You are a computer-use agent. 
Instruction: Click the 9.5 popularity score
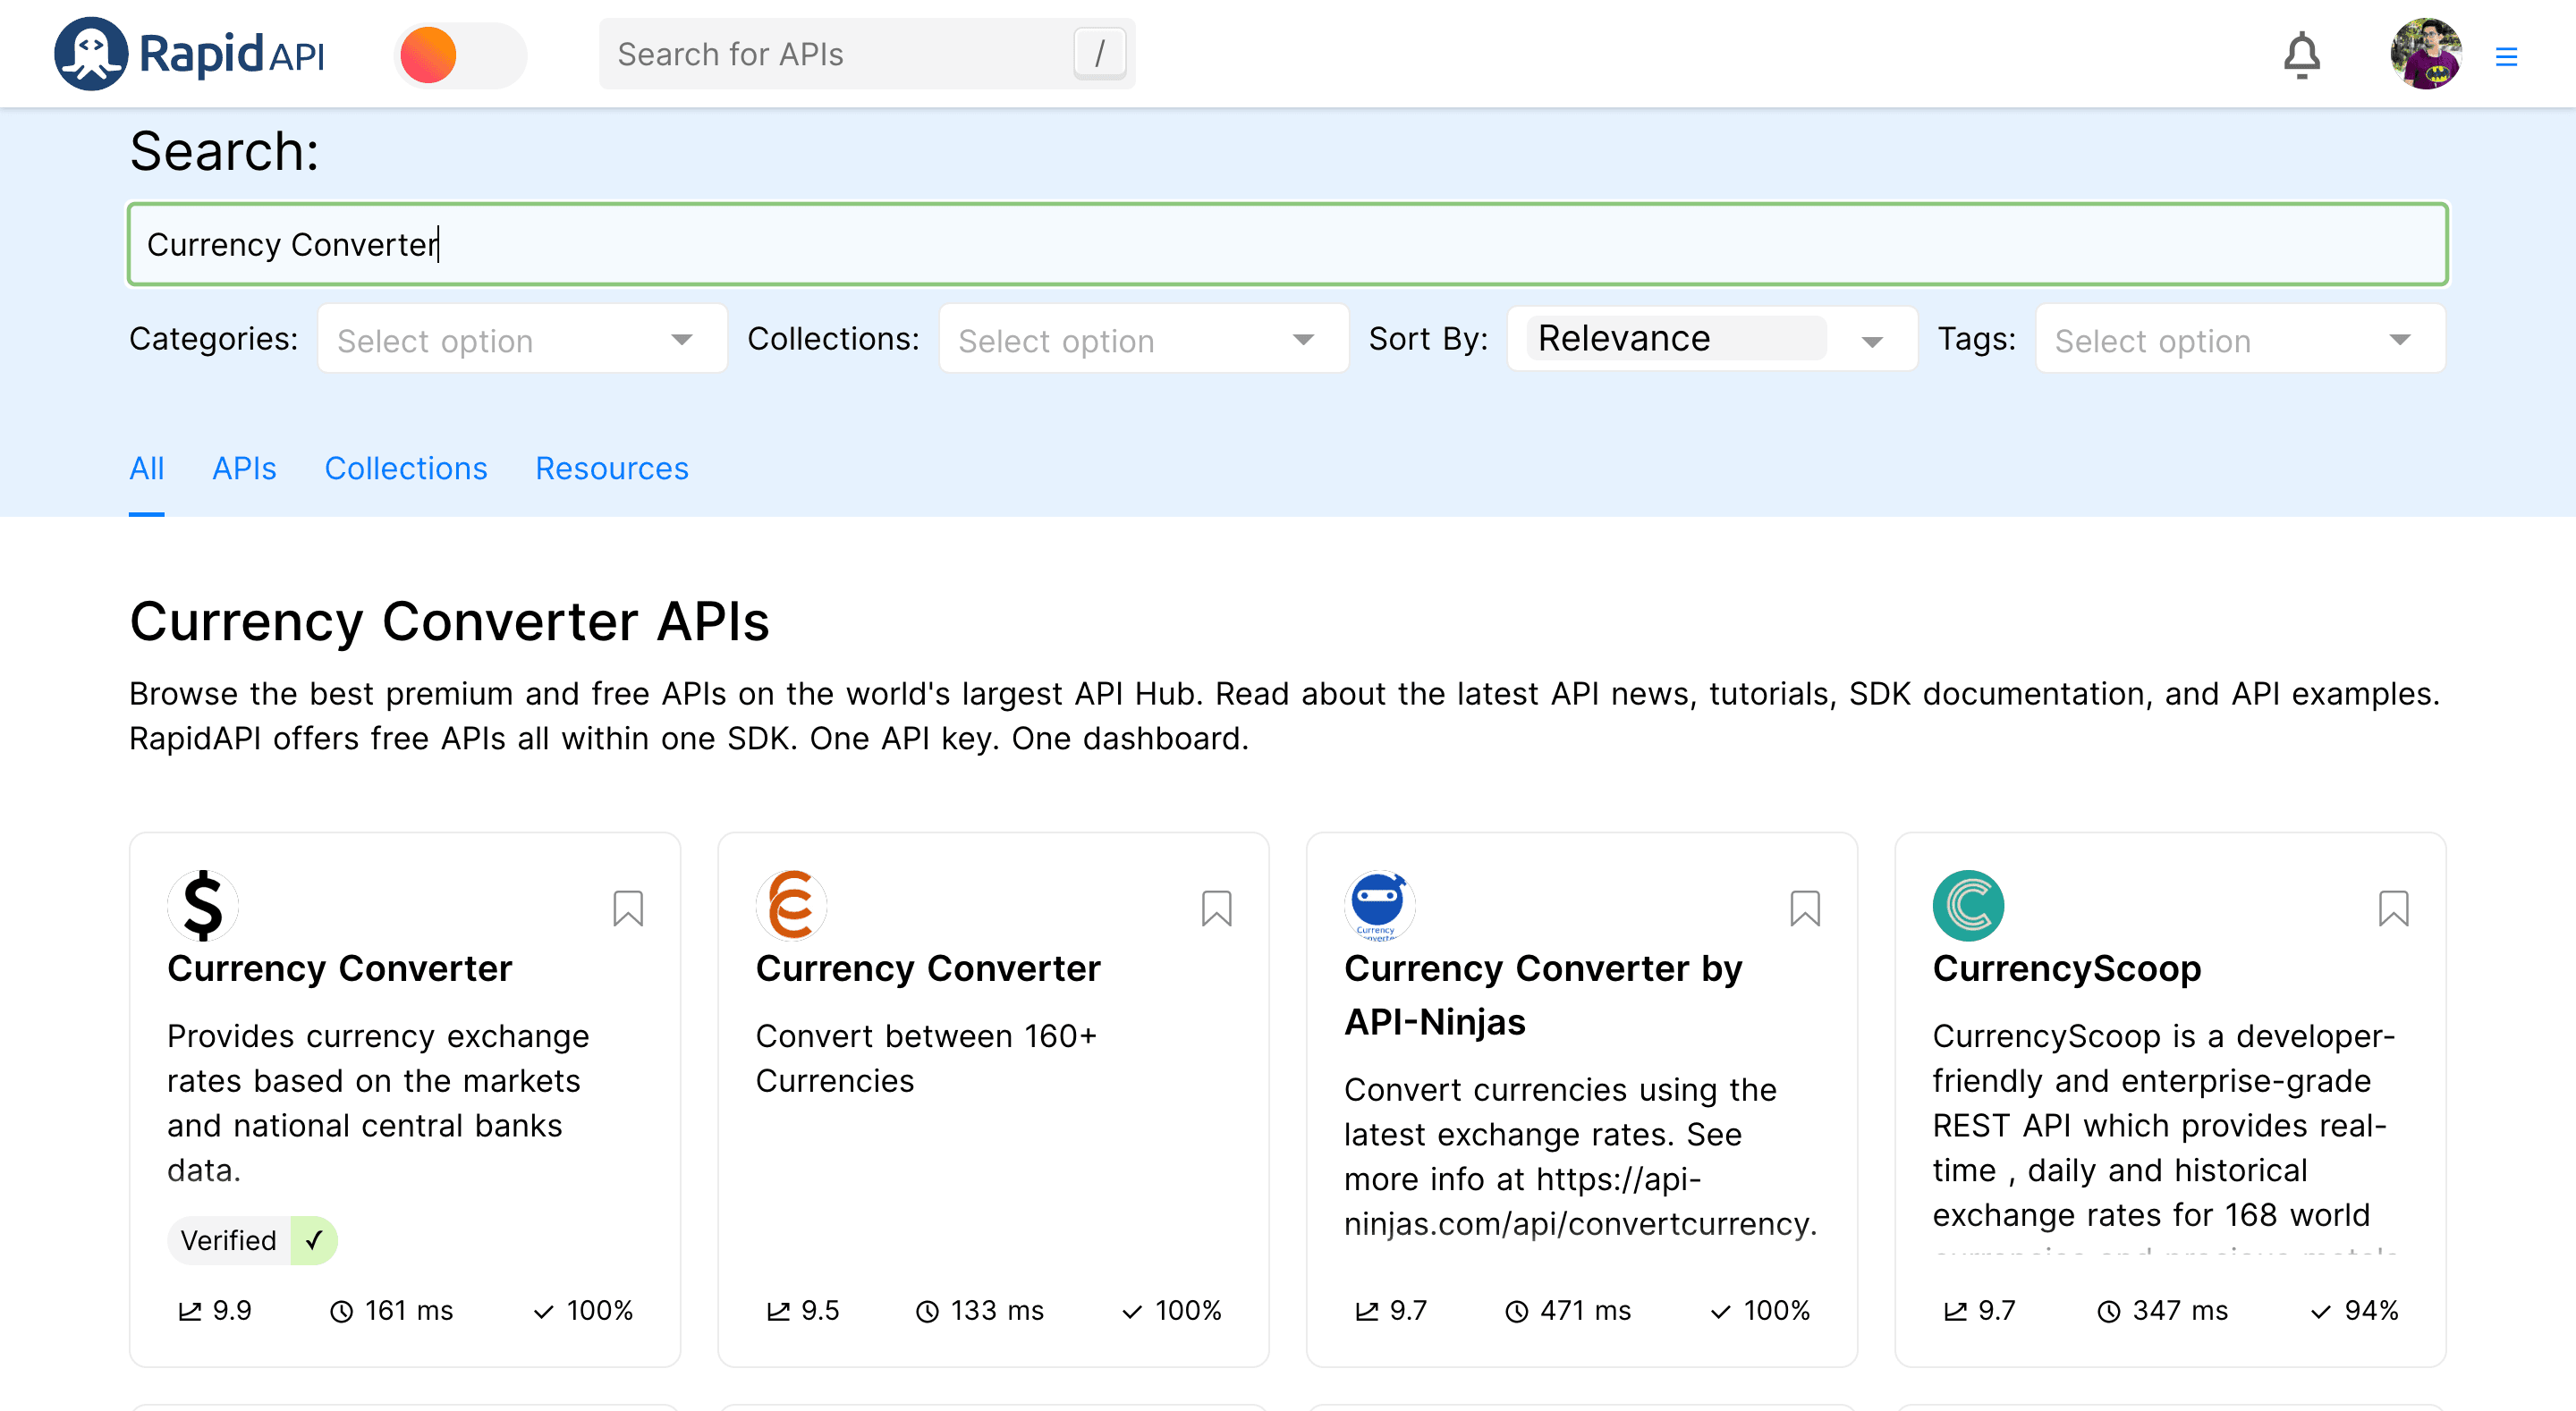coord(803,1310)
